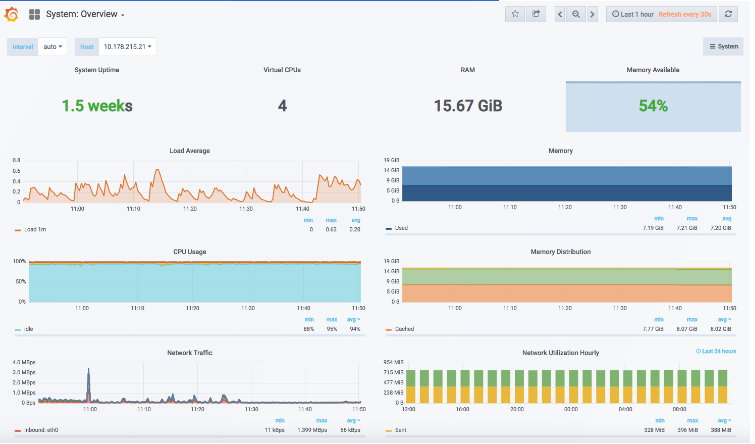Refresh the dashboard now
The height and width of the screenshot is (444, 755).
(x=729, y=14)
